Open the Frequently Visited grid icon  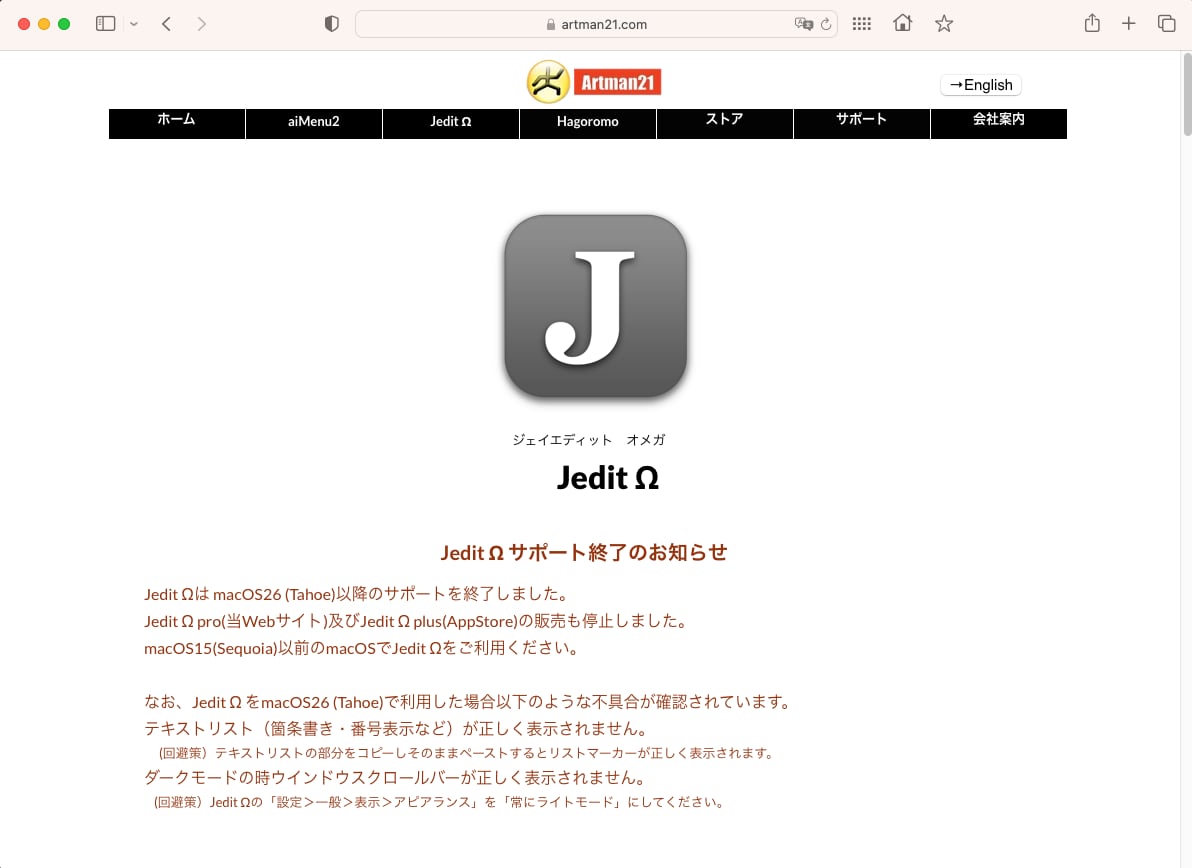(x=861, y=22)
